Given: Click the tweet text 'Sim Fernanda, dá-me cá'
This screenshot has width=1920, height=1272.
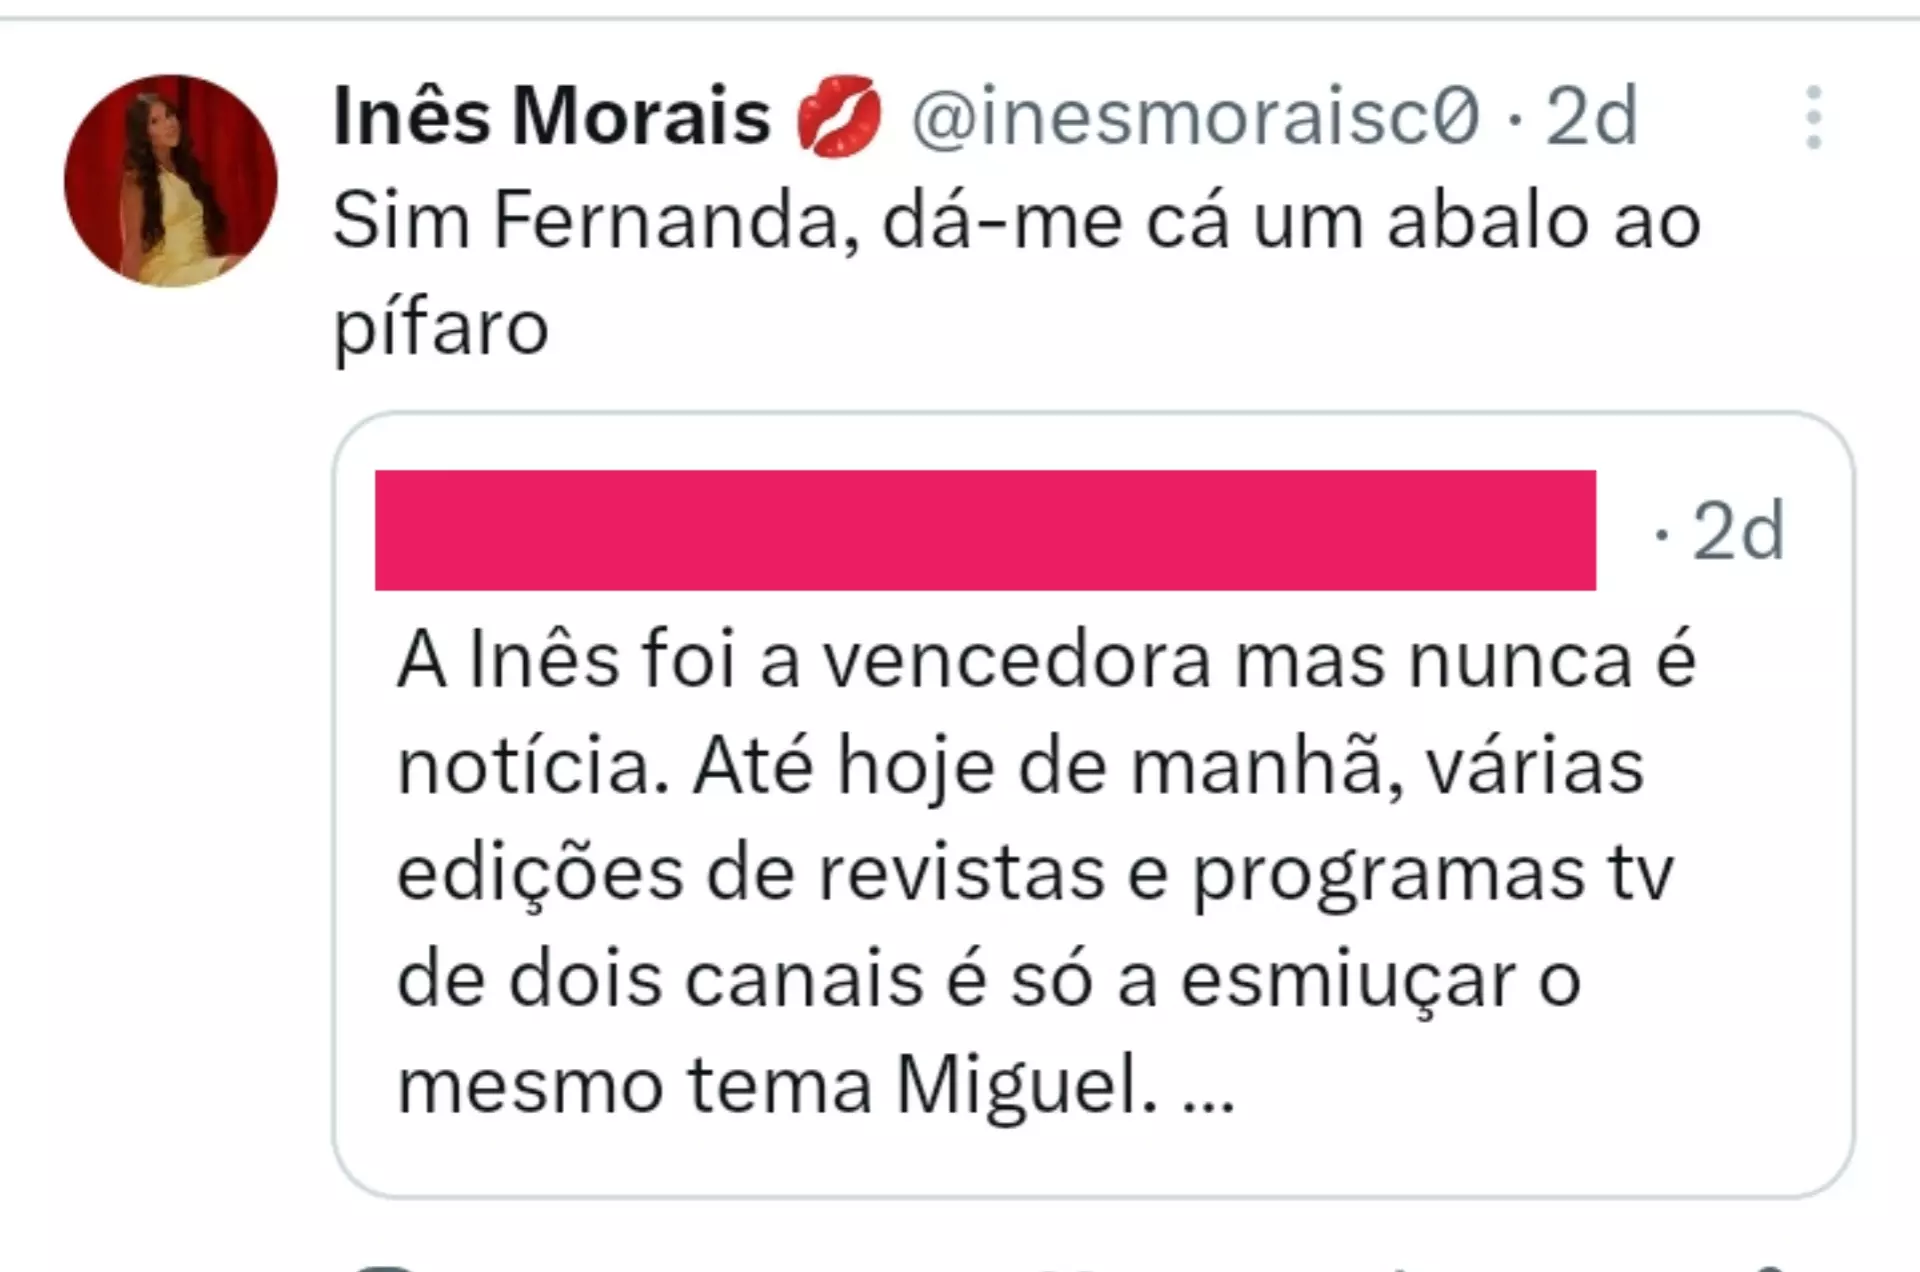Looking at the screenshot, I should click(x=738, y=221).
